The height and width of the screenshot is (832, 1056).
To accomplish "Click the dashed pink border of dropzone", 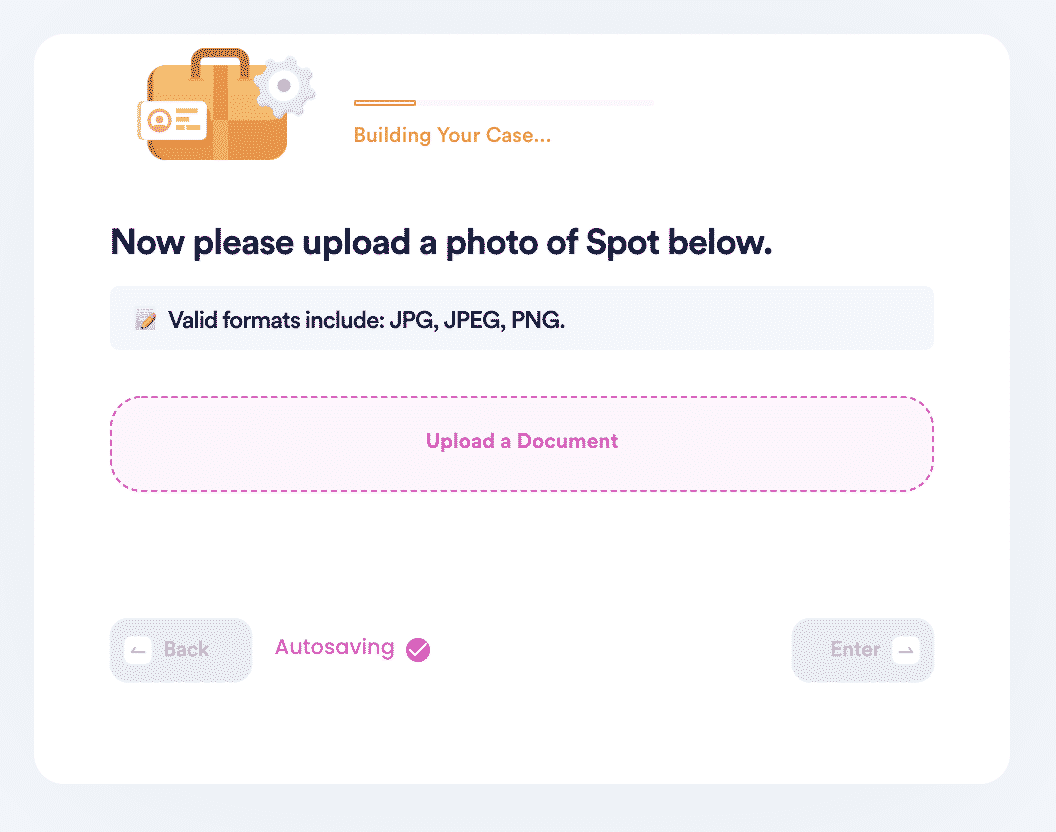I will coord(522,397).
